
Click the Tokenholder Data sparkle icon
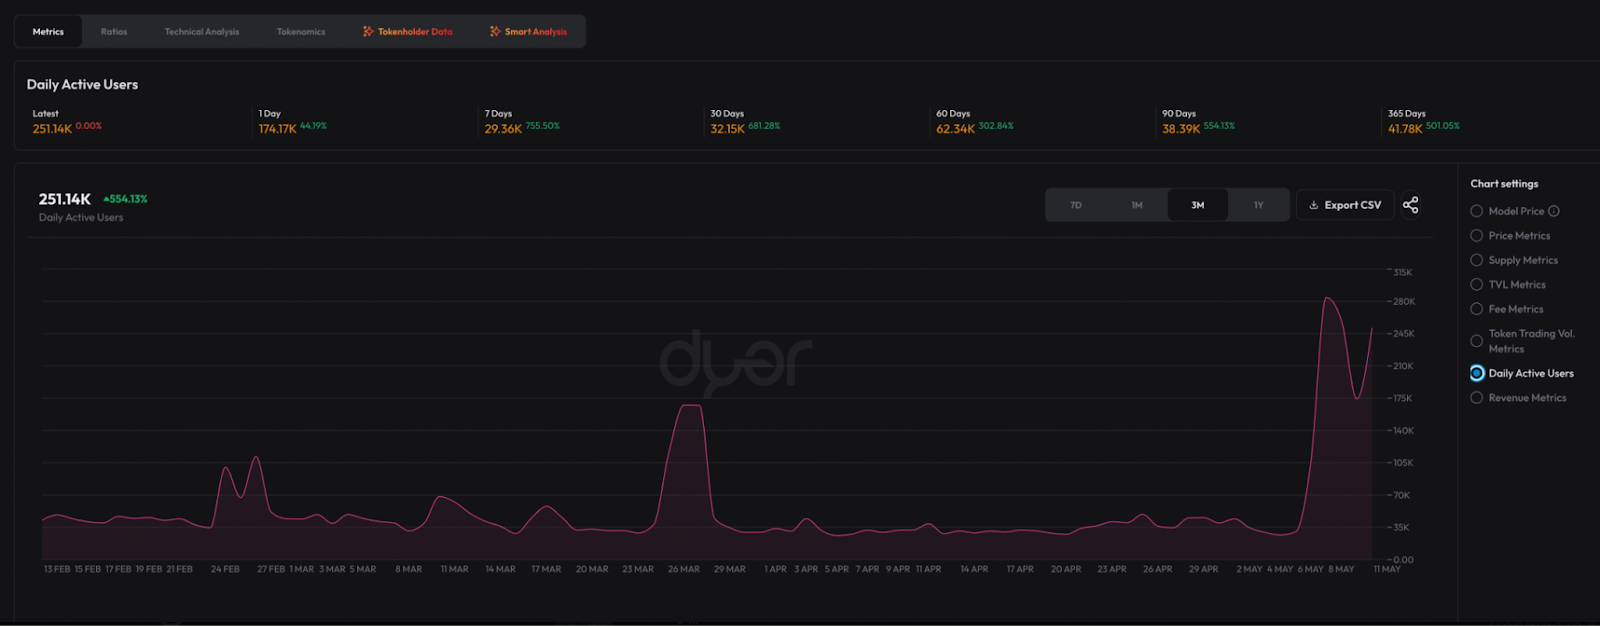368,32
